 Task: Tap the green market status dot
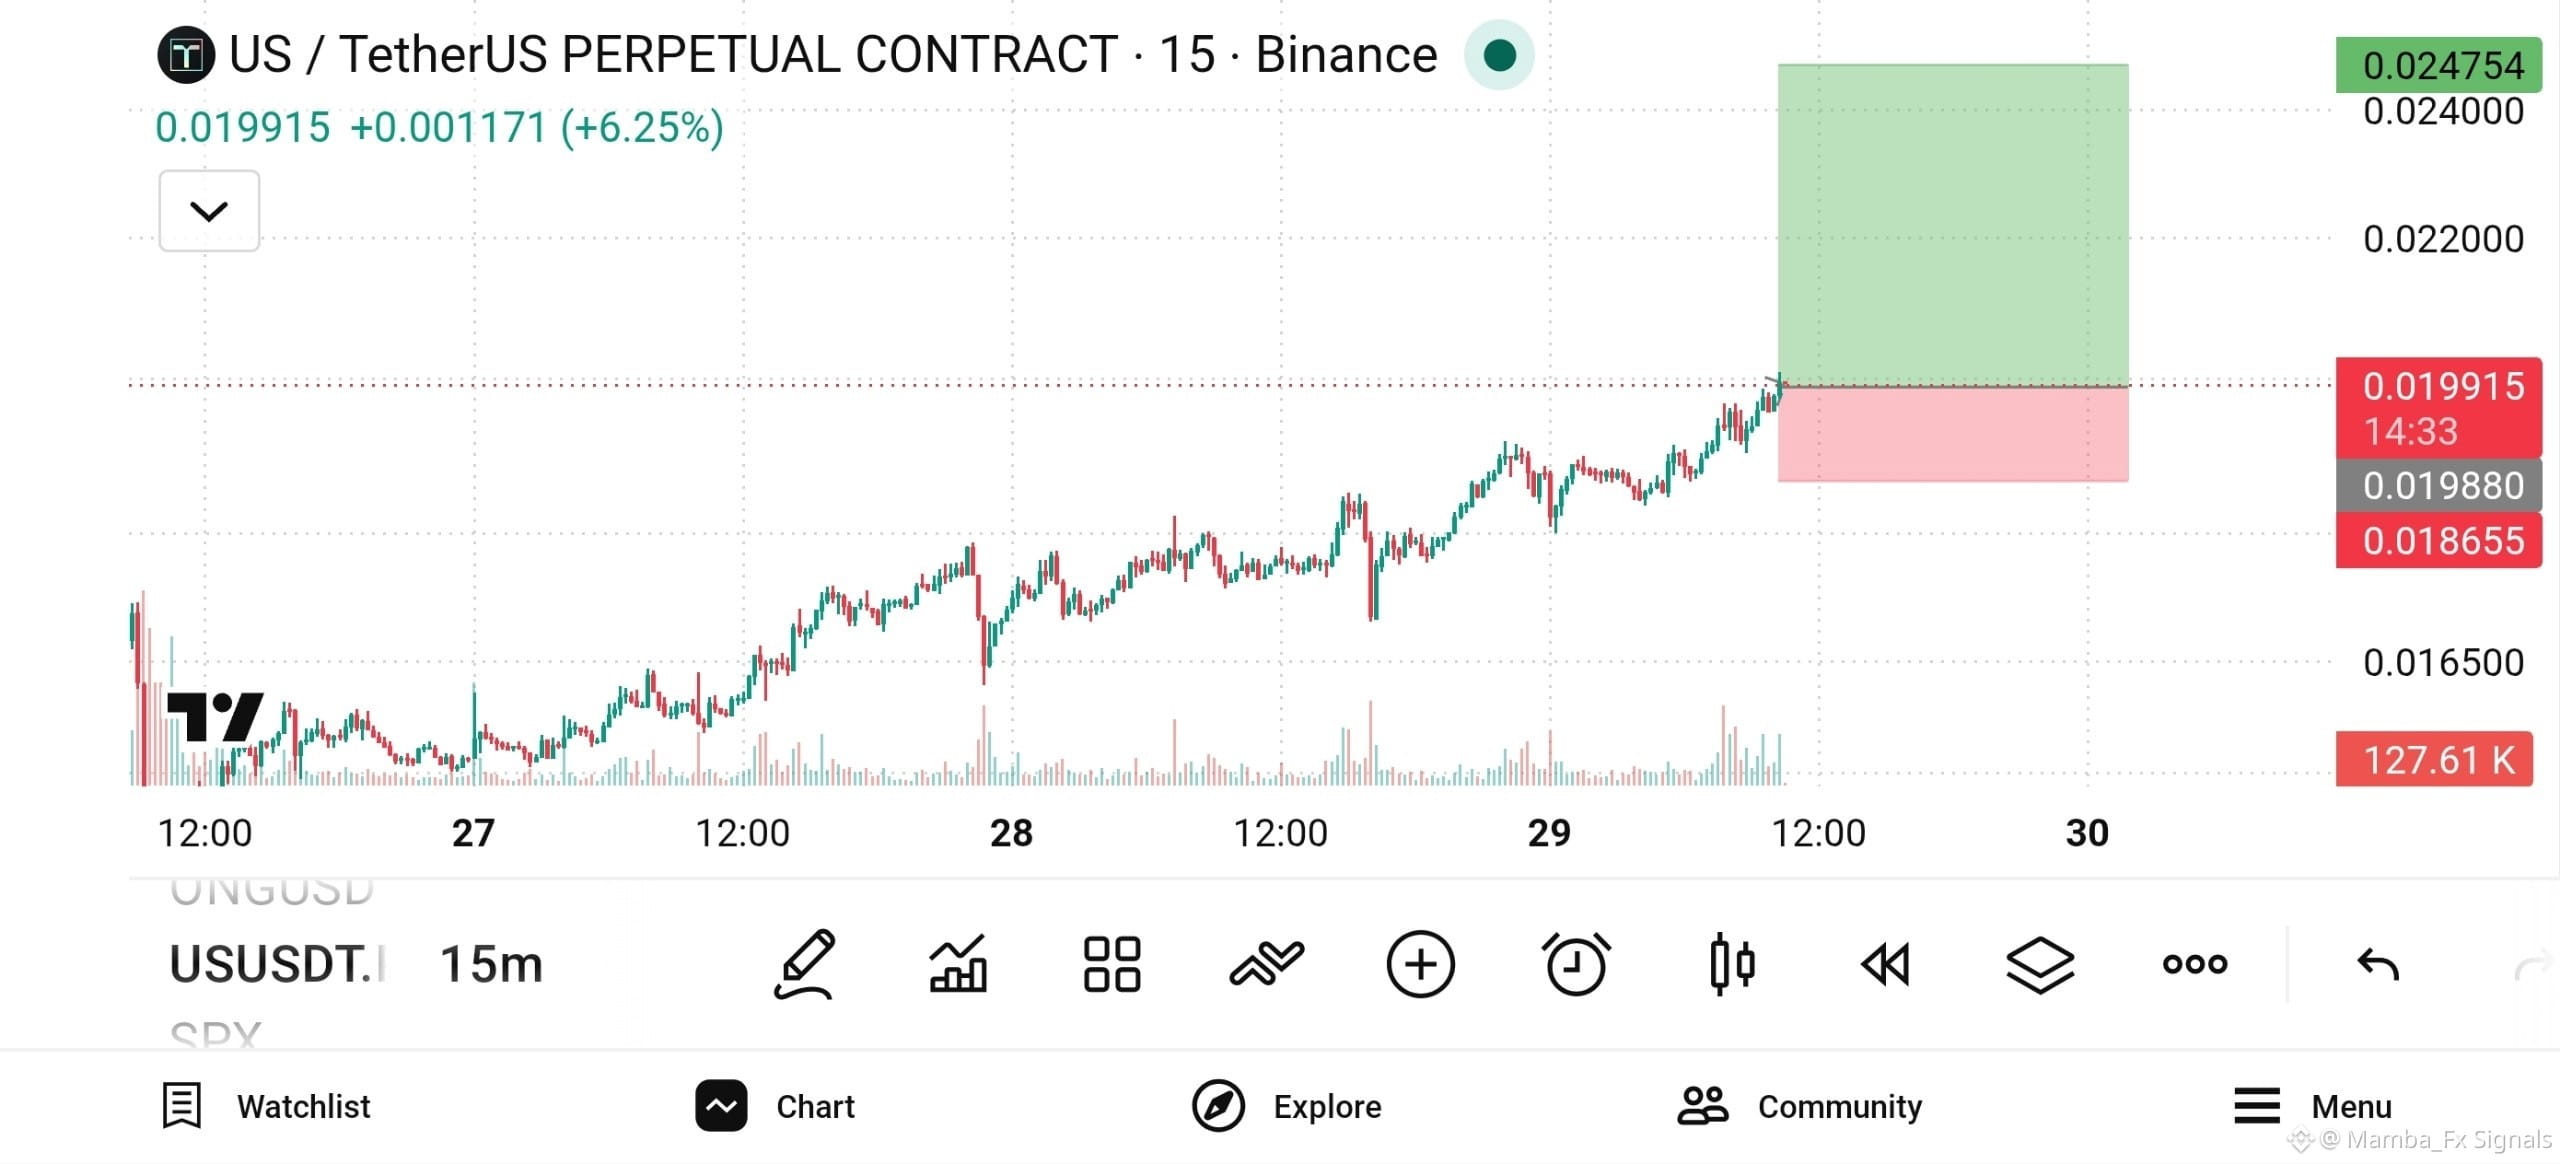tap(1499, 55)
